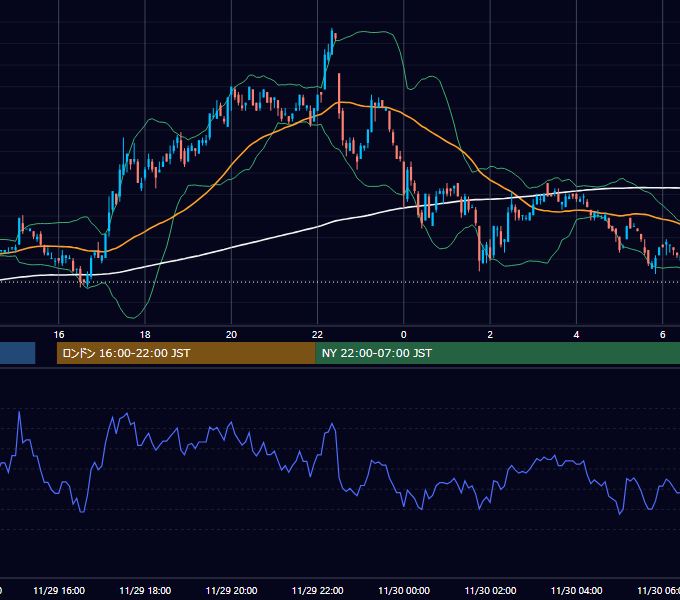This screenshot has width=680, height=600.
Task: Click the 16 hour label on chart axis
Action: coord(59,334)
